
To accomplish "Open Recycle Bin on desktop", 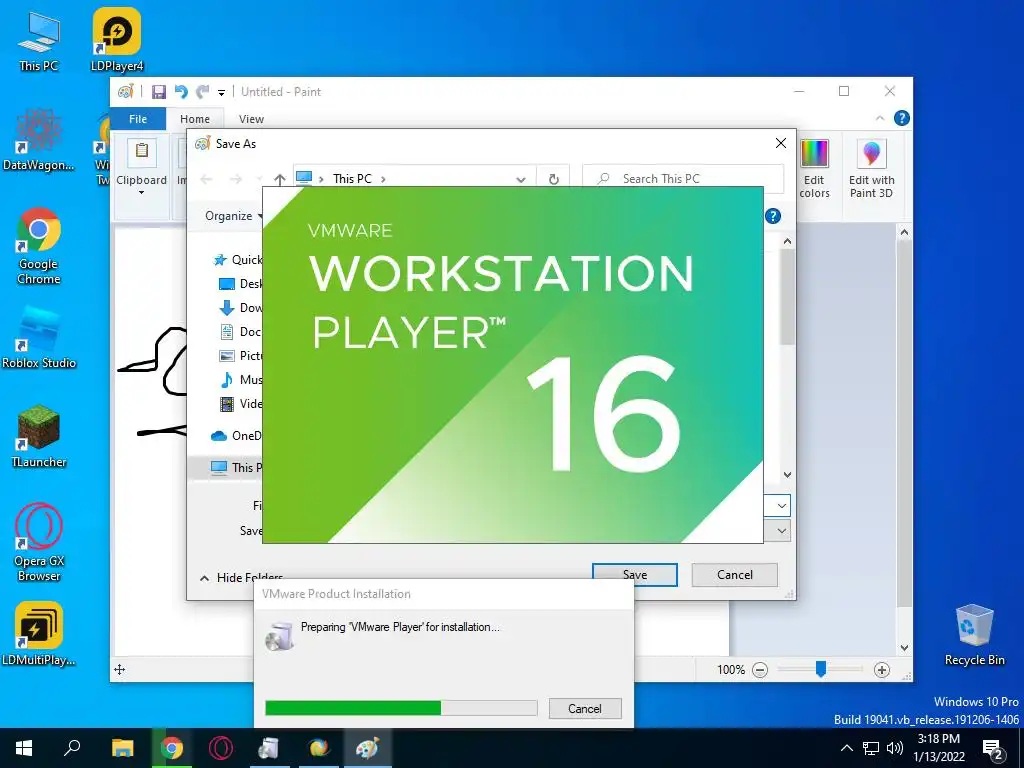I will [x=974, y=635].
